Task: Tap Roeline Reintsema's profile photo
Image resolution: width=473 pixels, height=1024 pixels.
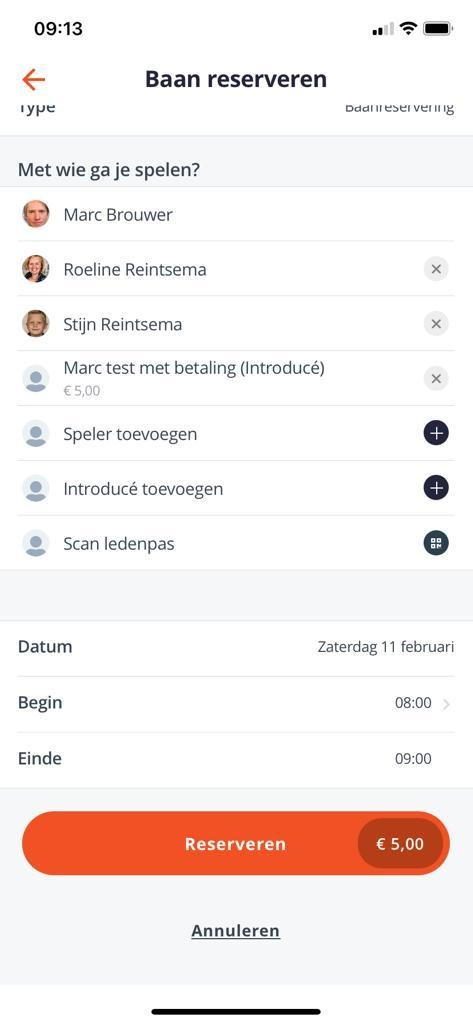Action: (x=36, y=269)
